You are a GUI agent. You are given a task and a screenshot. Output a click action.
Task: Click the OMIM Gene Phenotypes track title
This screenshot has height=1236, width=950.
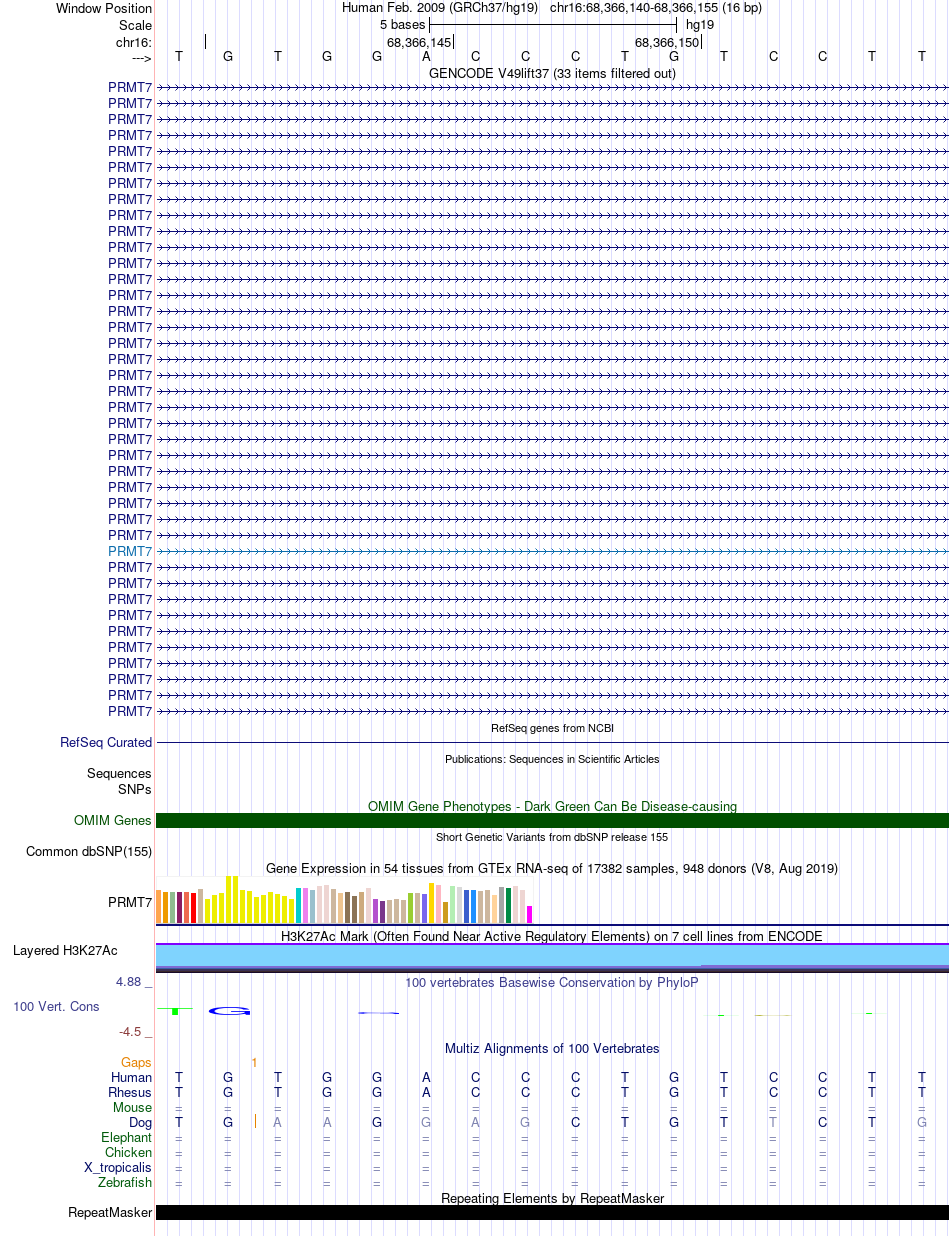tap(552, 806)
